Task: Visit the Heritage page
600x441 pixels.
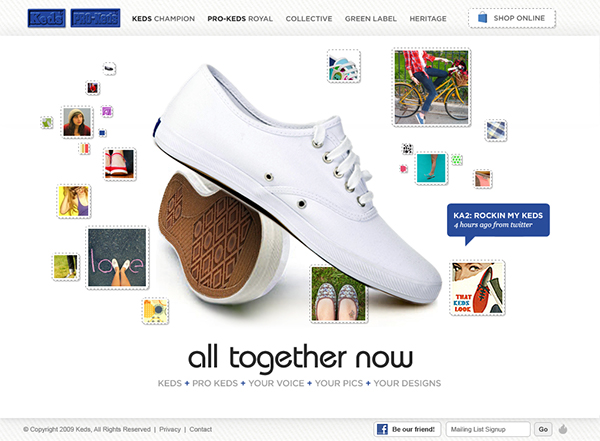Action: 428,19
